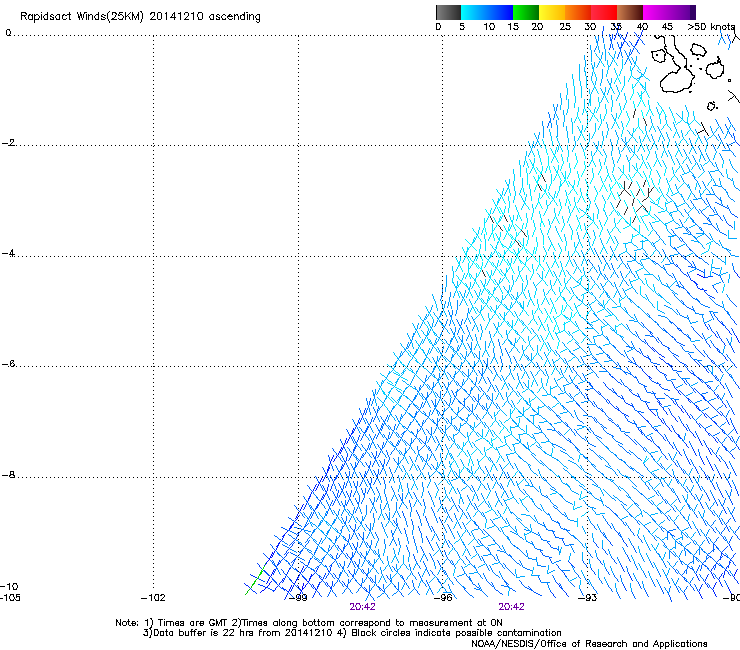Click the latitude '0' label at top-left
Image resolution: width=740 pixels, height=650 pixels.
tap(8, 33)
